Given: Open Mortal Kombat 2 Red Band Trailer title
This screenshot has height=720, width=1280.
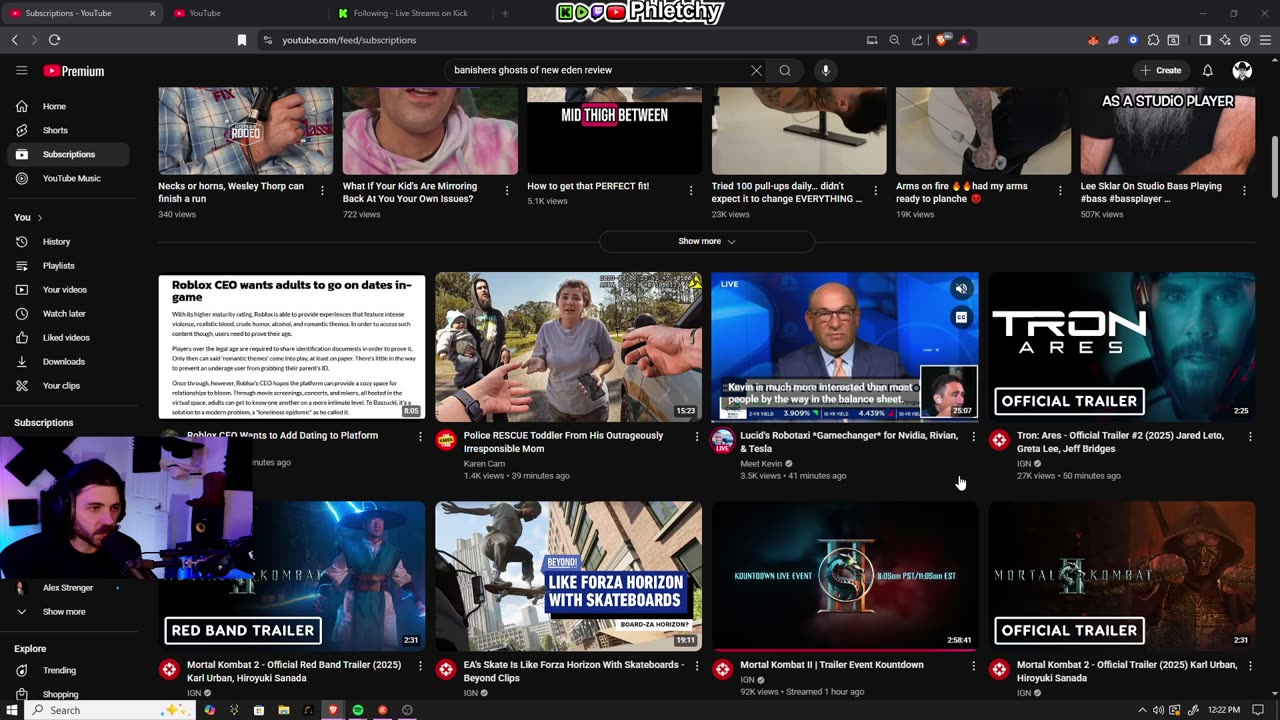Looking at the screenshot, I should (x=294, y=671).
